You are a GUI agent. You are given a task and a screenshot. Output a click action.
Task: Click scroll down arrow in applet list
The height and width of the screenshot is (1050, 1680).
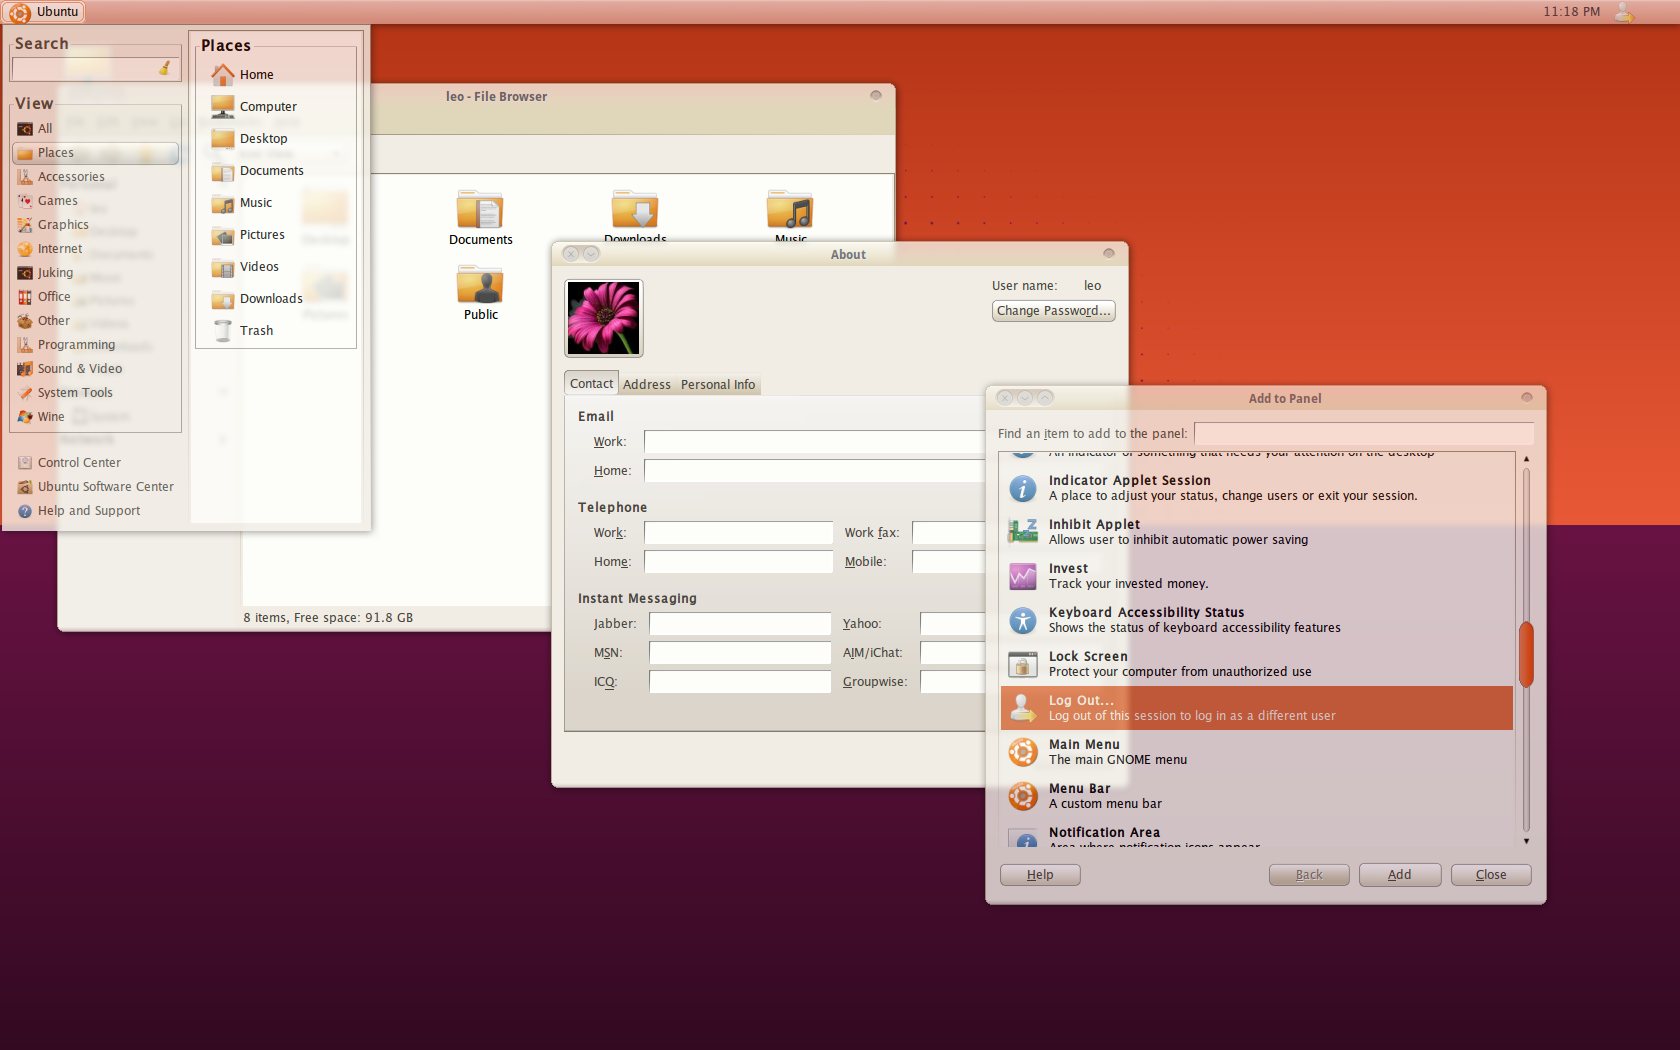pyautogui.click(x=1526, y=841)
